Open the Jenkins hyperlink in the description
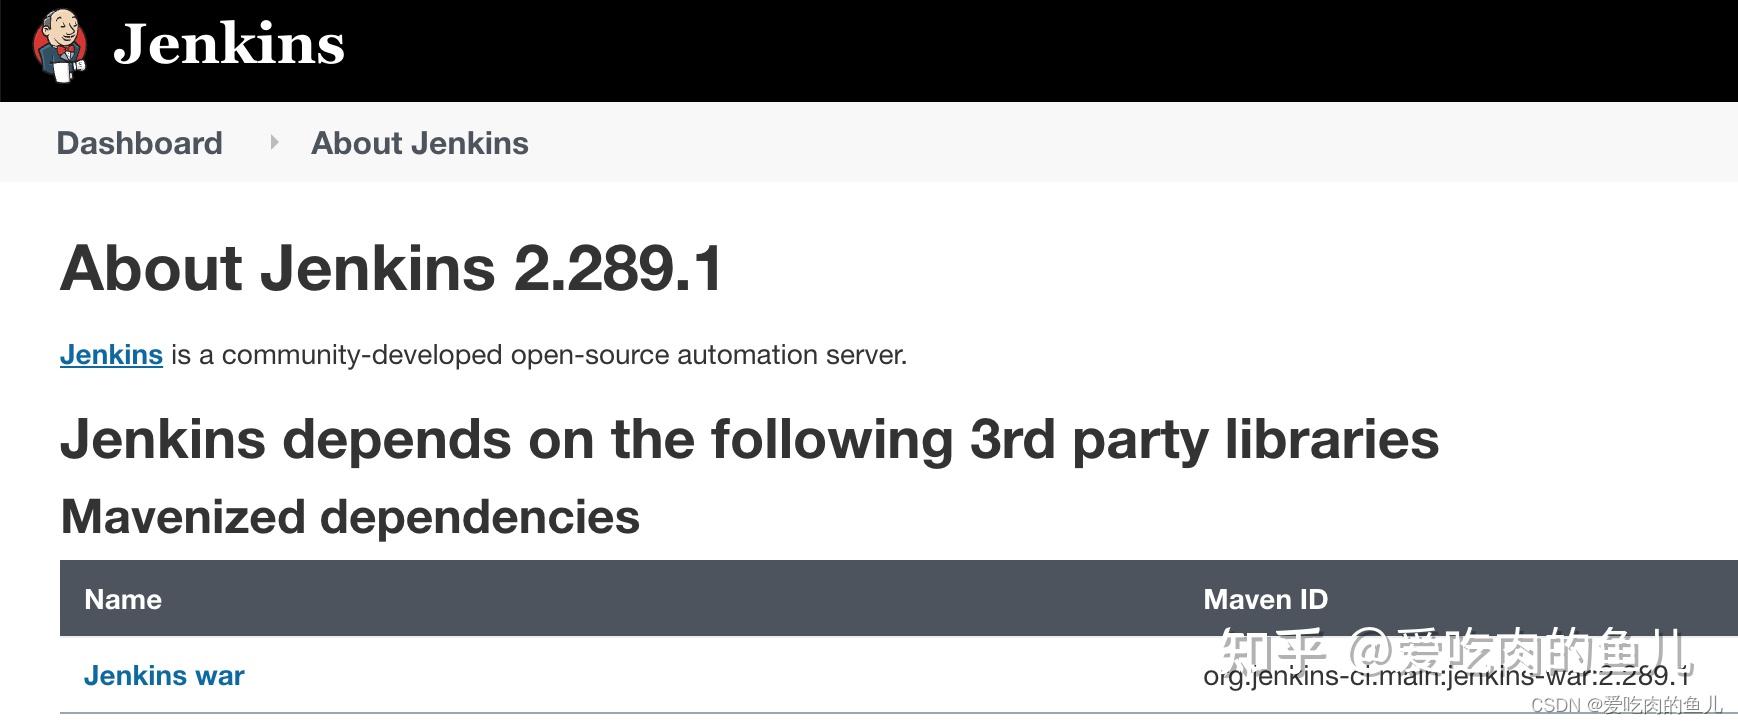The width and height of the screenshot is (1738, 724). pyautogui.click(x=110, y=355)
